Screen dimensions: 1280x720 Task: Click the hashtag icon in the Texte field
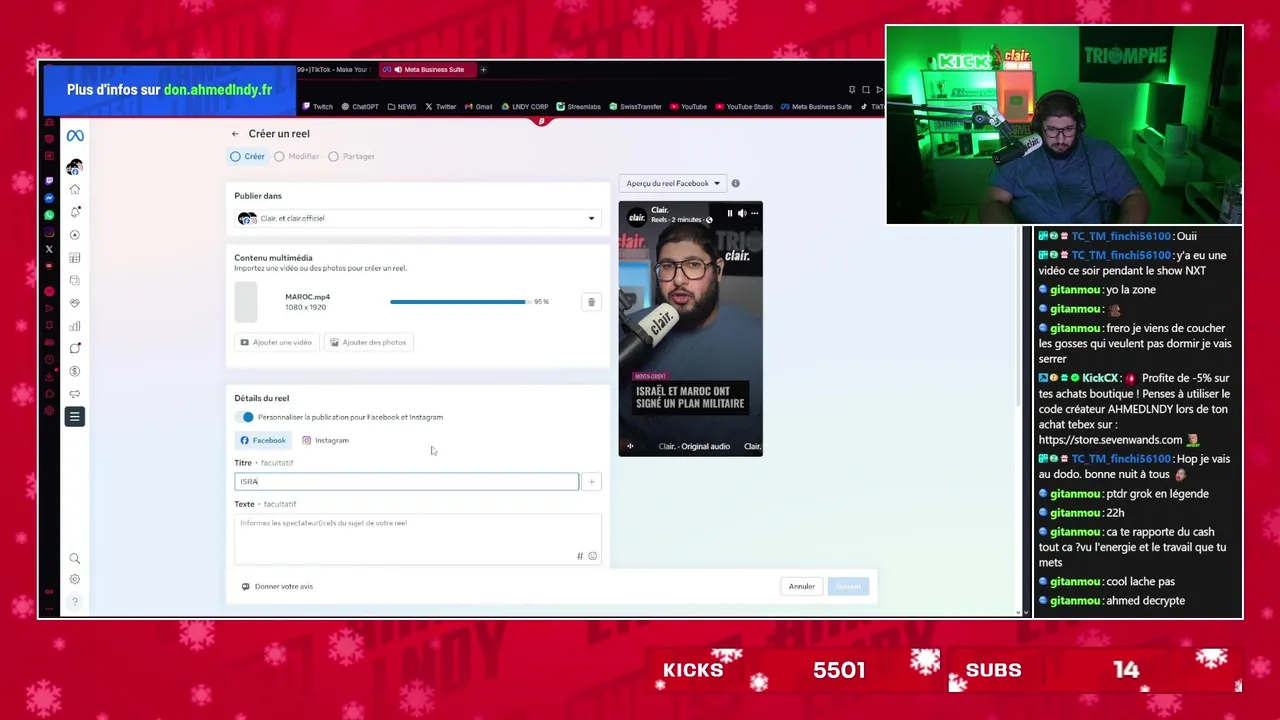(x=580, y=556)
